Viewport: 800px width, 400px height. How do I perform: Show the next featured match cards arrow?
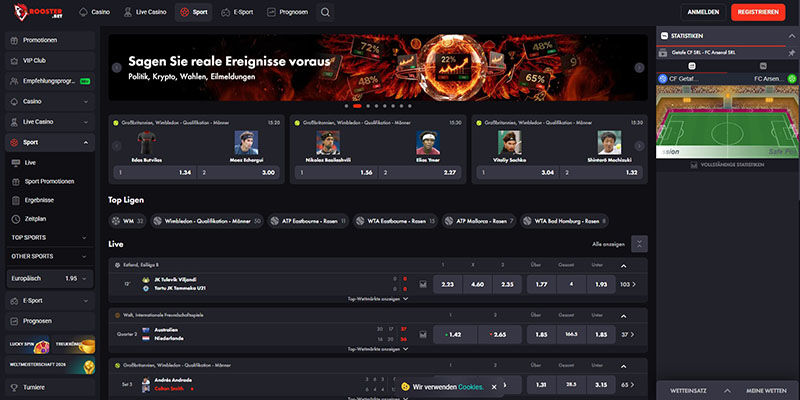pyautogui.click(x=639, y=146)
